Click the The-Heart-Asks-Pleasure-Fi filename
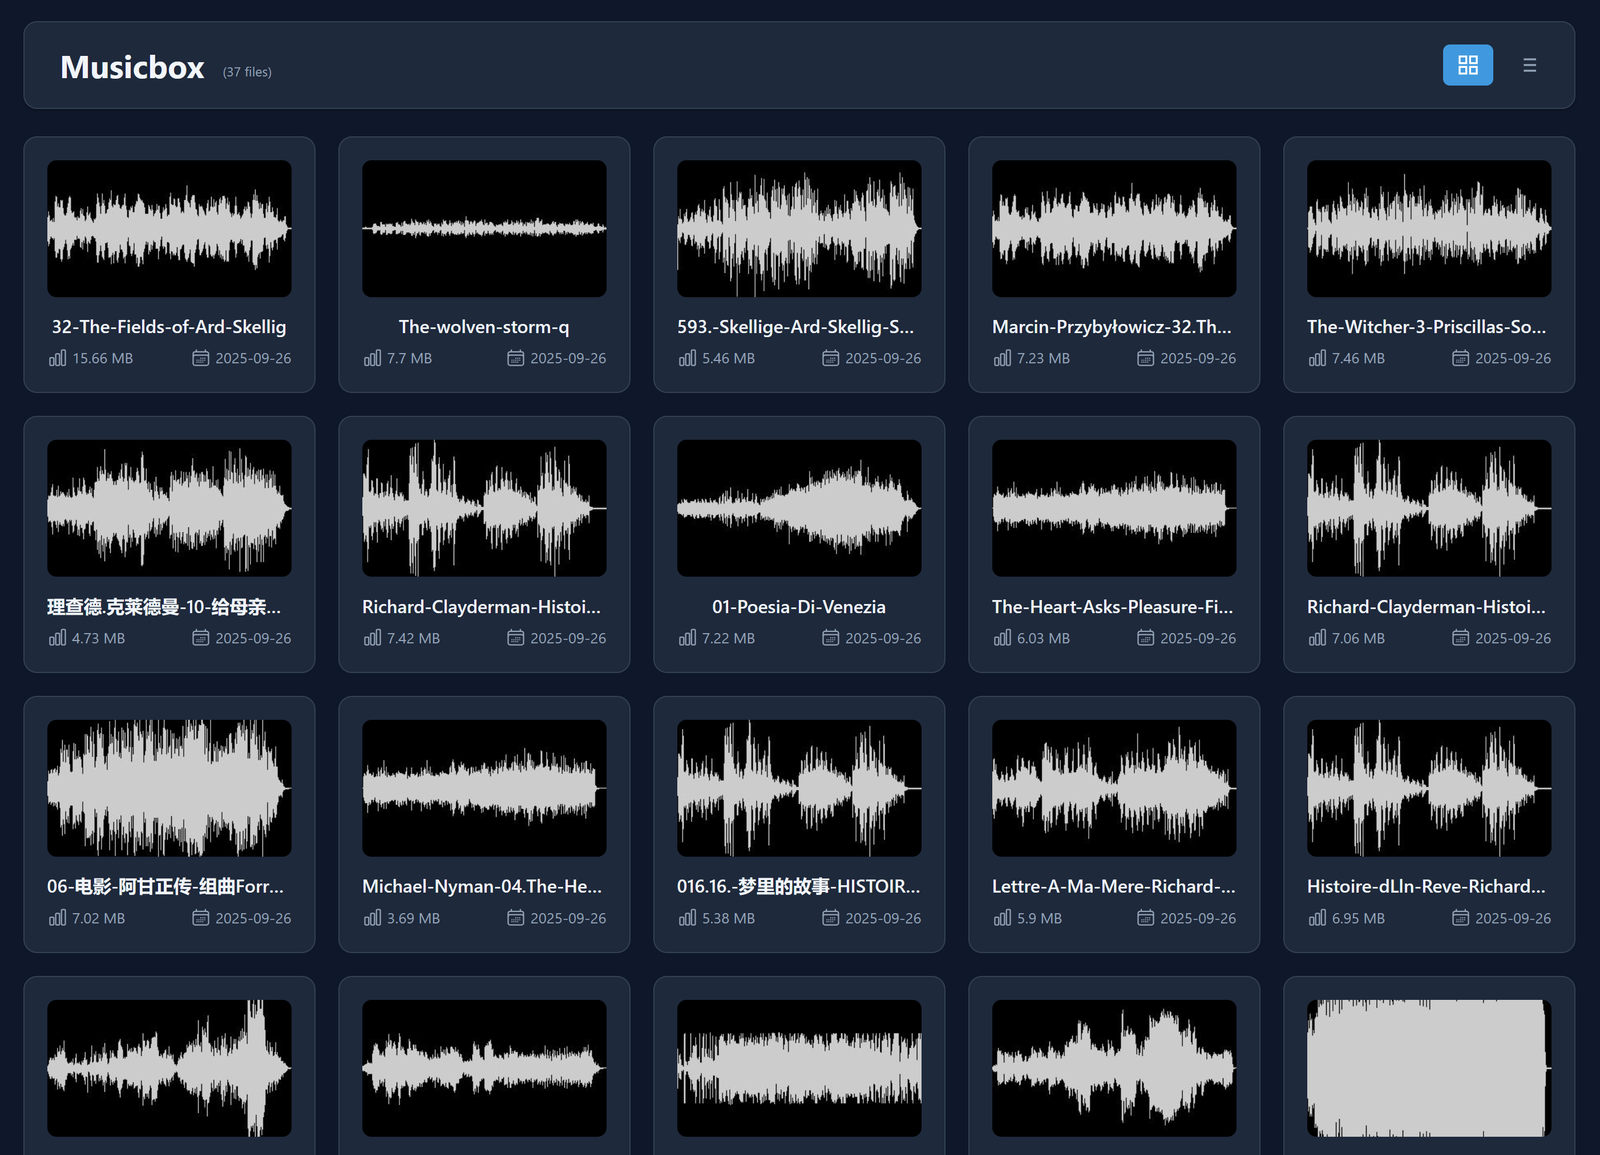Image resolution: width=1600 pixels, height=1155 pixels. (1113, 606)
